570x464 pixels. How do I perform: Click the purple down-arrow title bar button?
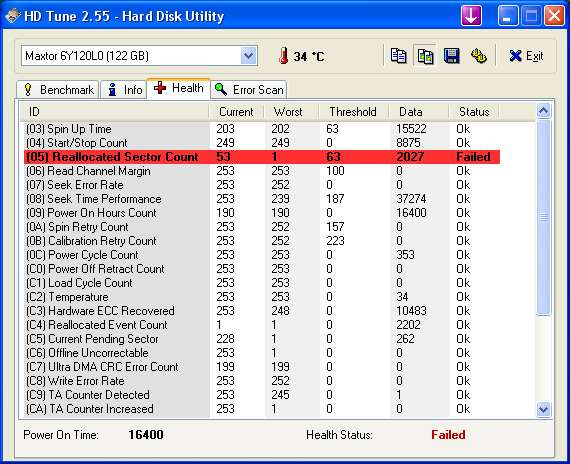[471, 16]
